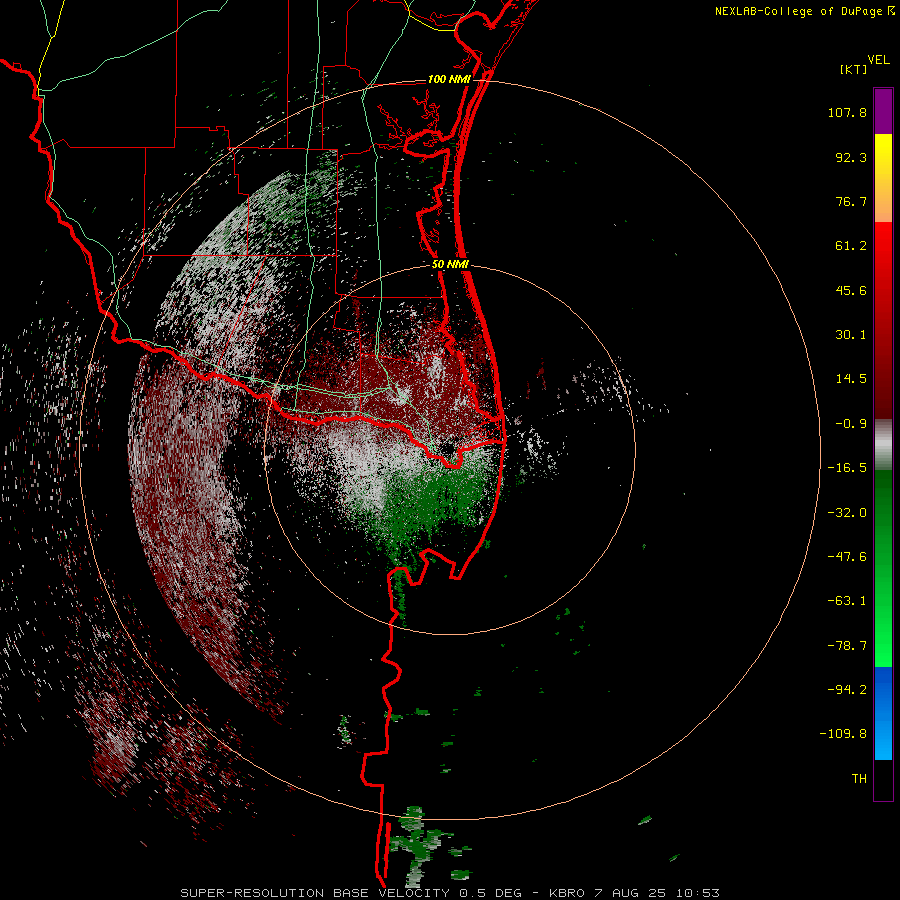900x900 pixels.
Task: Click the 14.5 legend value
Action: 851,379
